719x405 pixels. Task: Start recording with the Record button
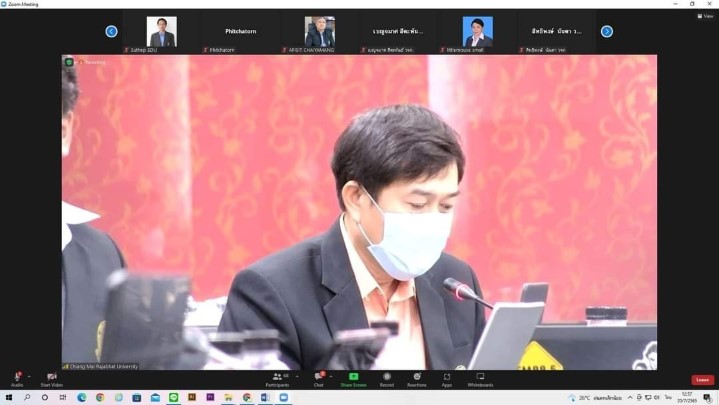click(x=387, y=379)
